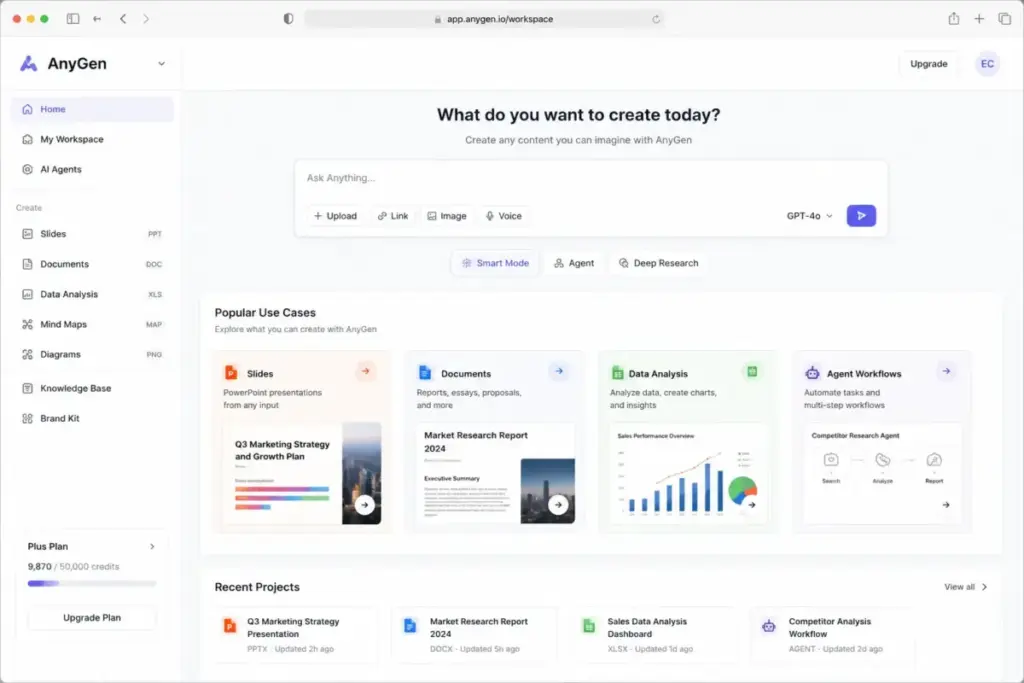Switch to Agent mode
This screenshot has width=1024, height=683.
[x=574, y=263]
